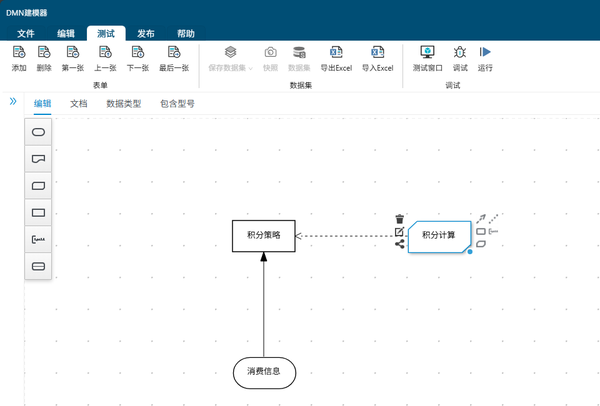Image resolution: width=600 pixels, height=406 pixels.
Task: Expand the left side panel chevron
Action: click(x=13, y=101)
